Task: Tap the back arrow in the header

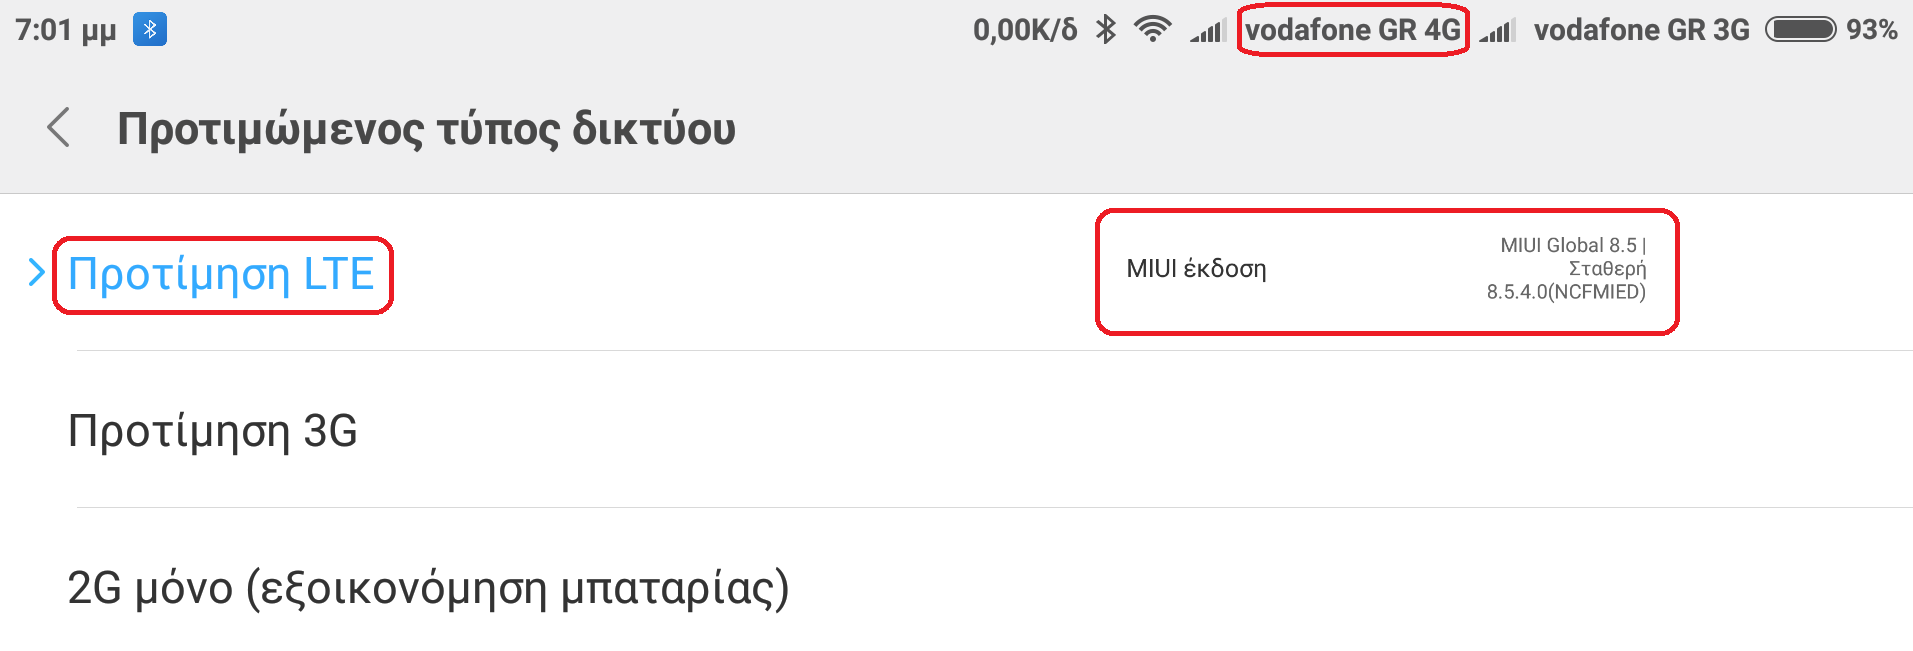Action: pyautogui.click(x=59, y=128)
